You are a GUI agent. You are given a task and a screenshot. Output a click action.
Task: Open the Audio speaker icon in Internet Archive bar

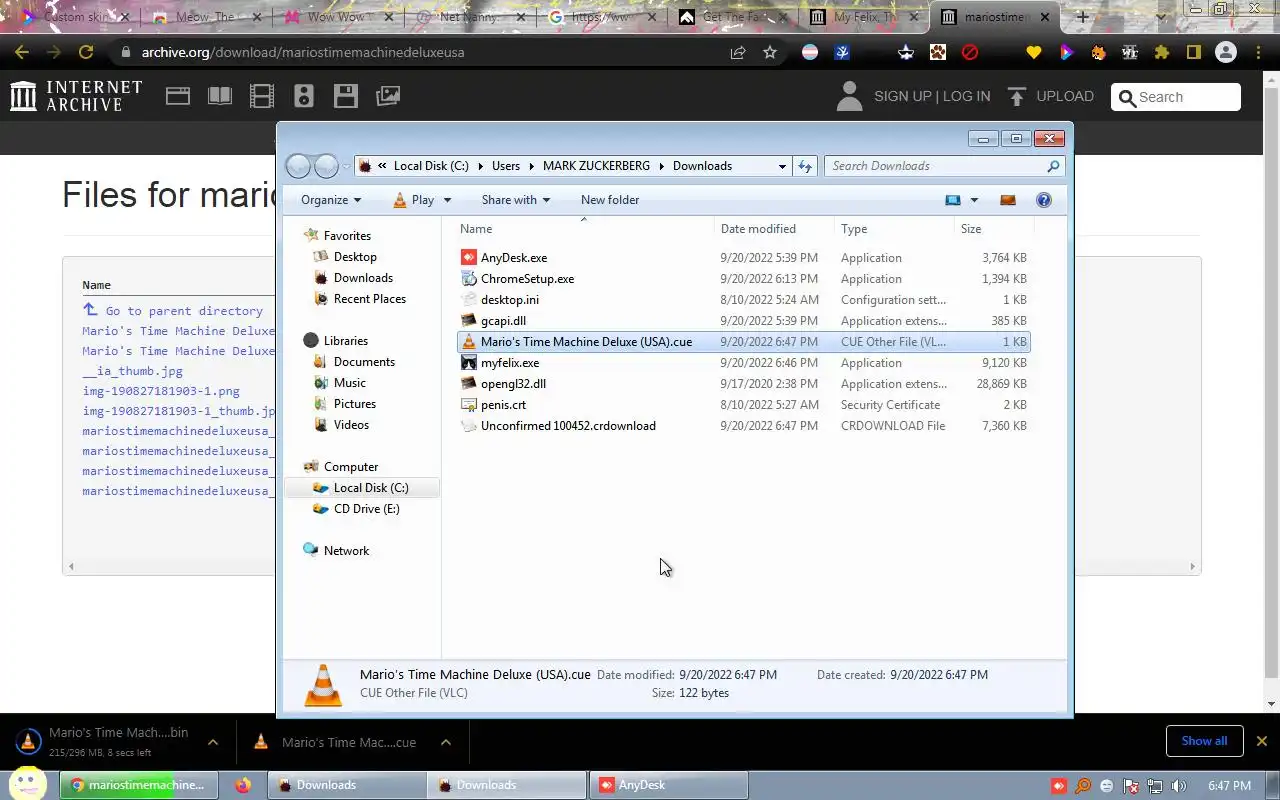coord(304,96)
